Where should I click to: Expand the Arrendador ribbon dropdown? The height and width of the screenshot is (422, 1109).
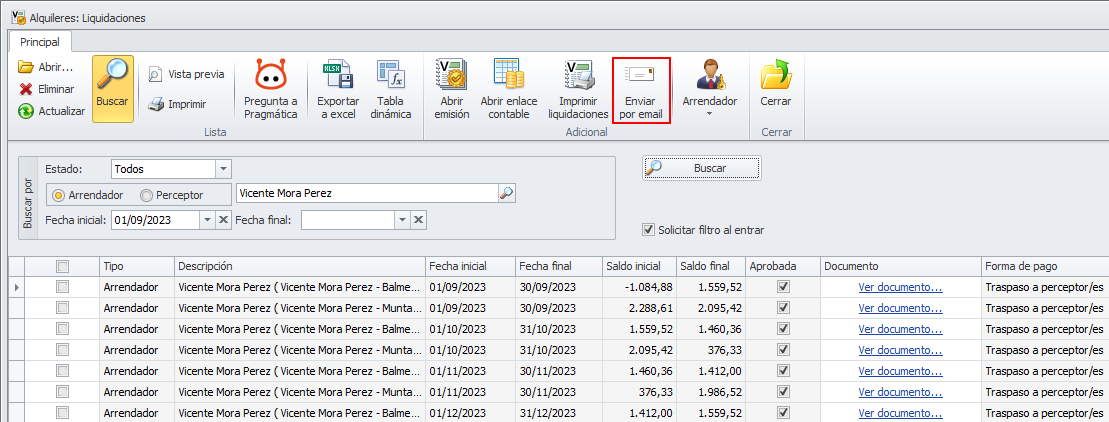pyautogui.click(x=710, y=113)
